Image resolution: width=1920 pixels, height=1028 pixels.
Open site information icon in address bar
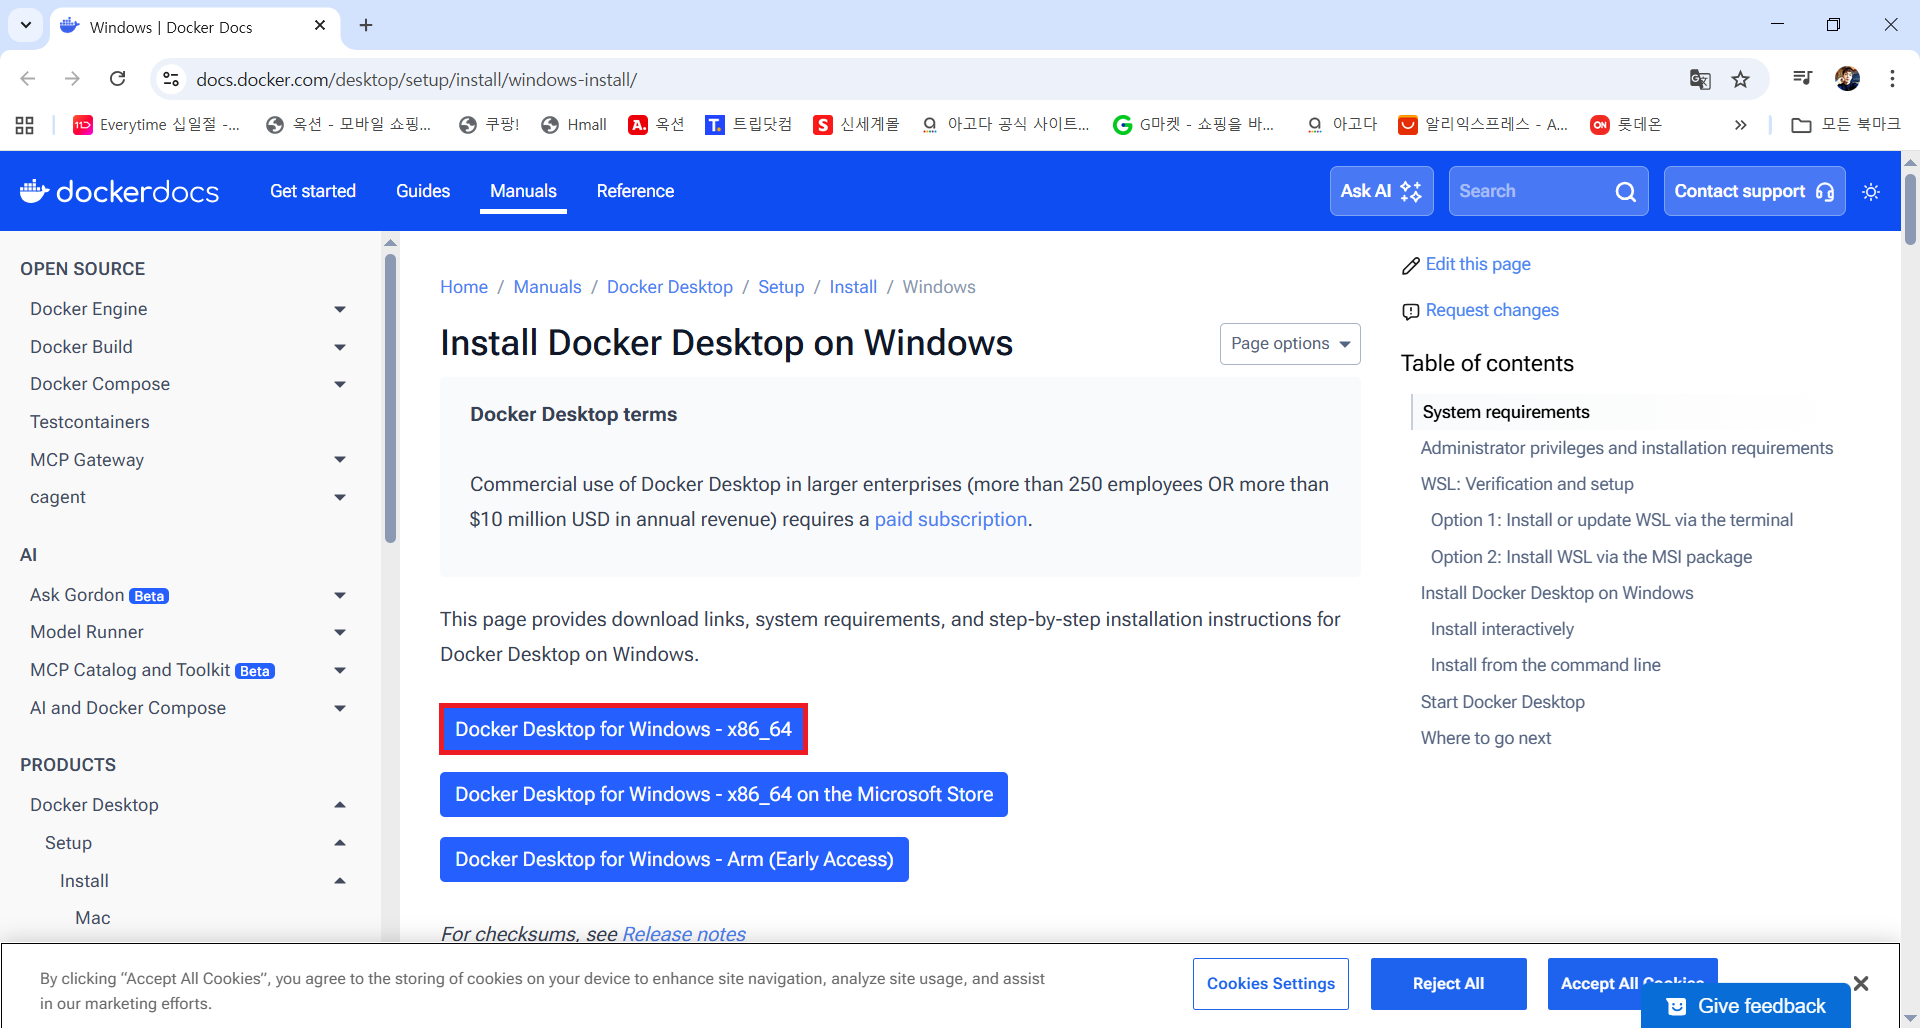coord(171,79)
